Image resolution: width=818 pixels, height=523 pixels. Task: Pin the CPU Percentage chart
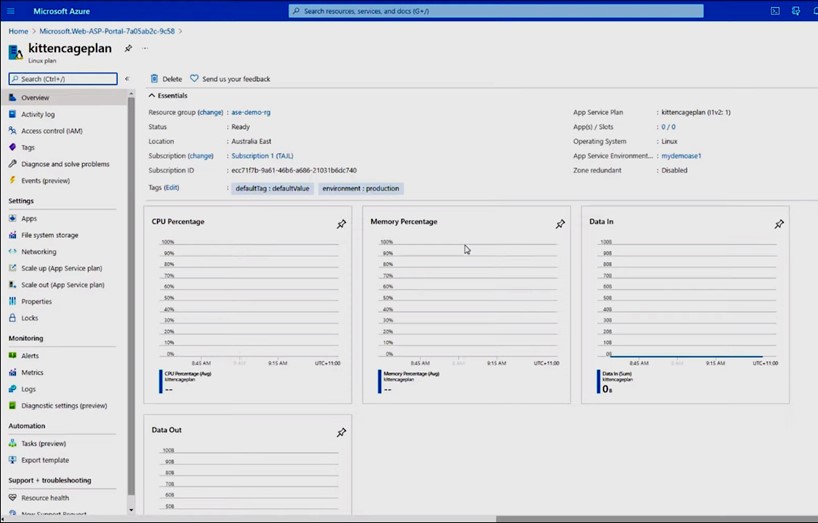tap(341, 224)
